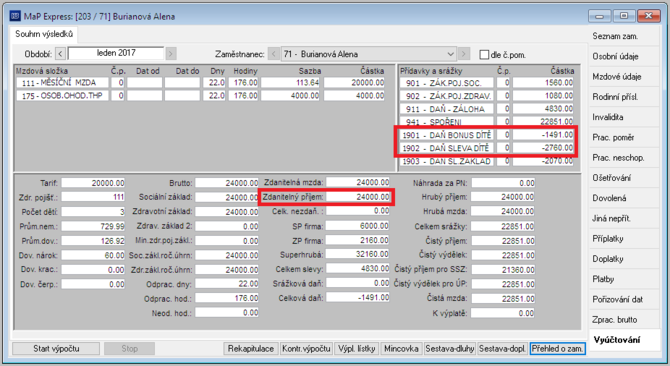Screen dimensions: 670x366
Task: Open Rekapitulace report
Action: coord(250,348)
